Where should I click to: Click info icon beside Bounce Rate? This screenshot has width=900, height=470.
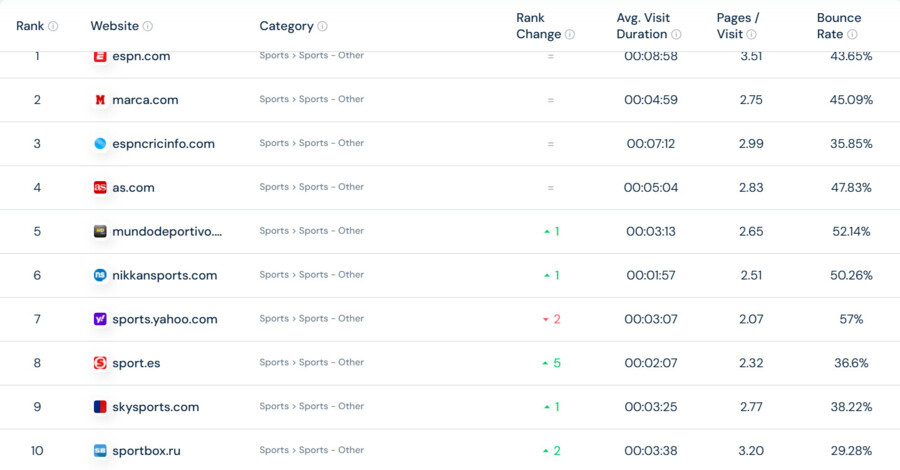852,34
